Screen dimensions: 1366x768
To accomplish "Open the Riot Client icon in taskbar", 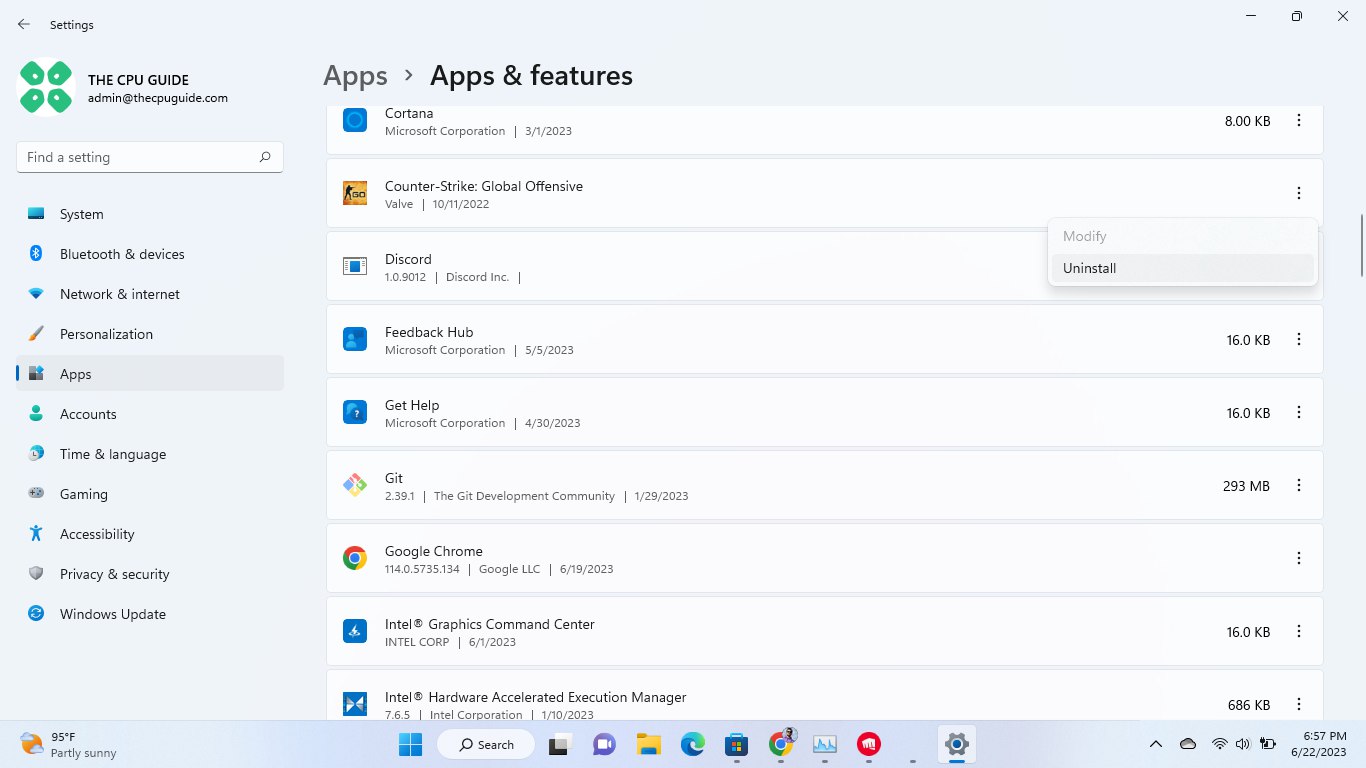I will click(x=869, y=744).
